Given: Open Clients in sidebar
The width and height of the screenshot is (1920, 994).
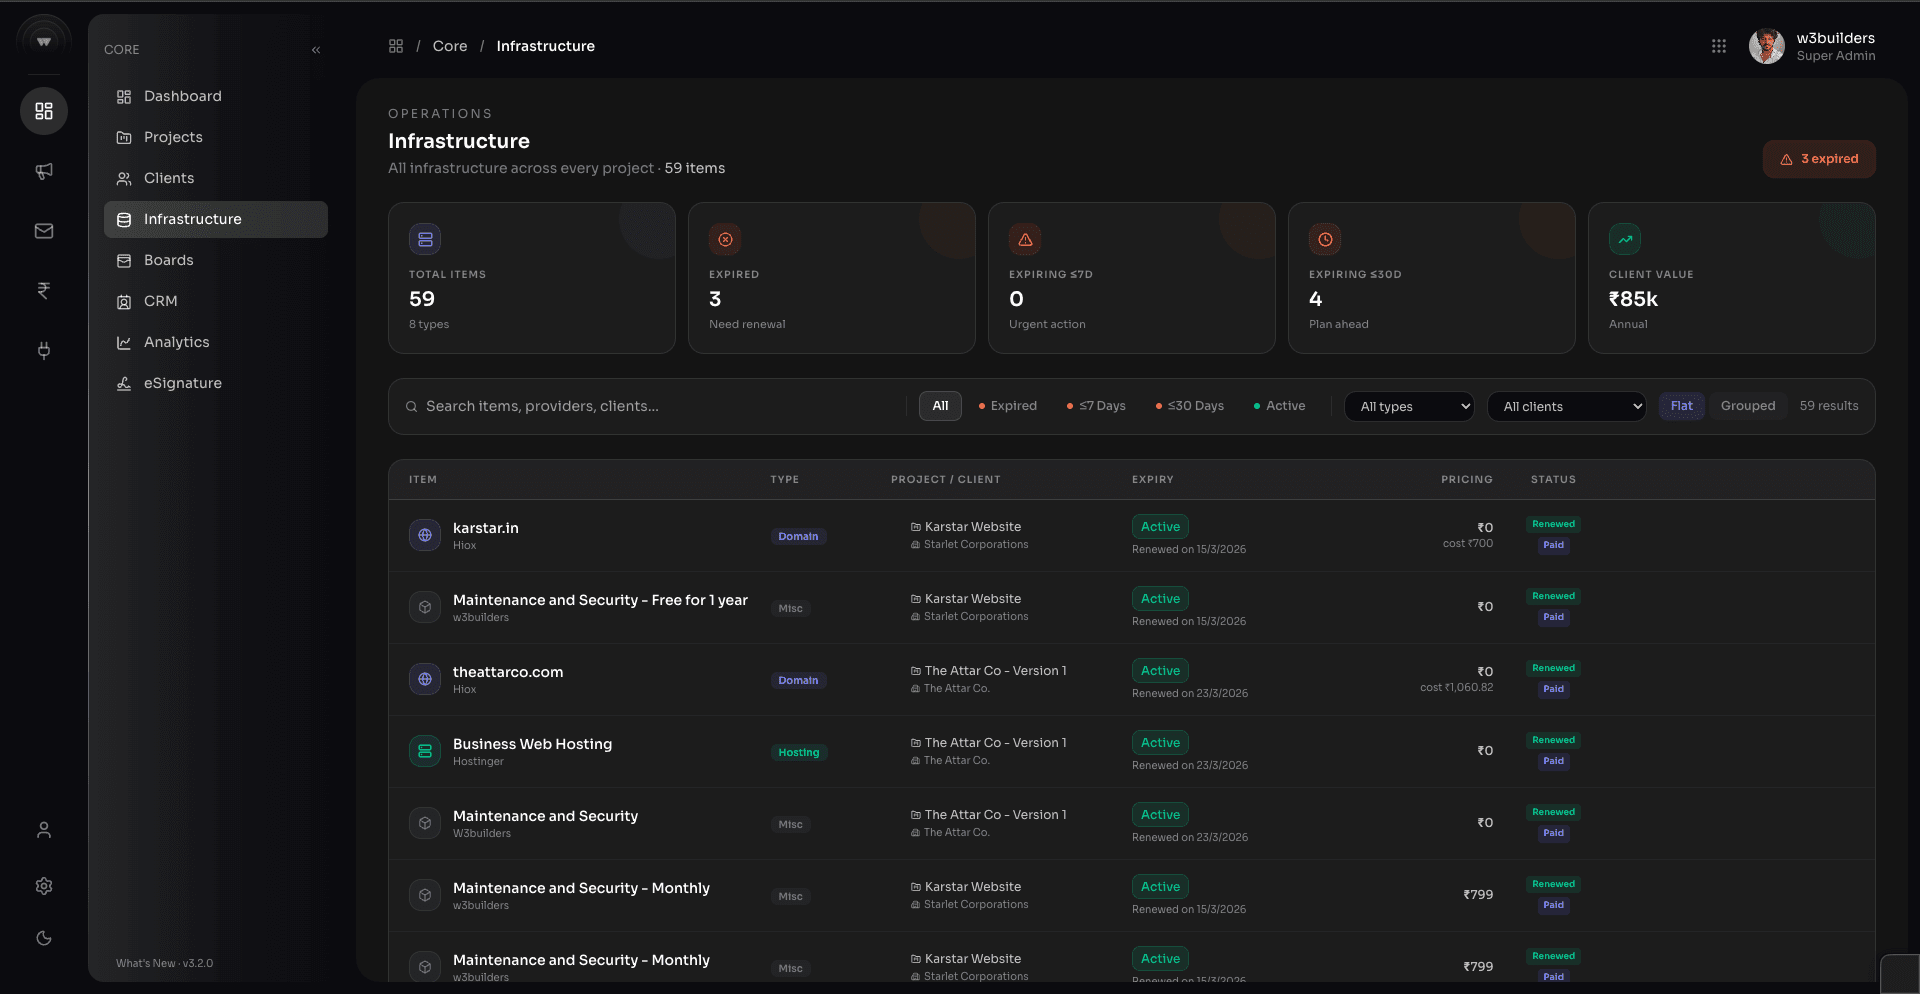Looking at the screenshot, I should pos(216,178).
